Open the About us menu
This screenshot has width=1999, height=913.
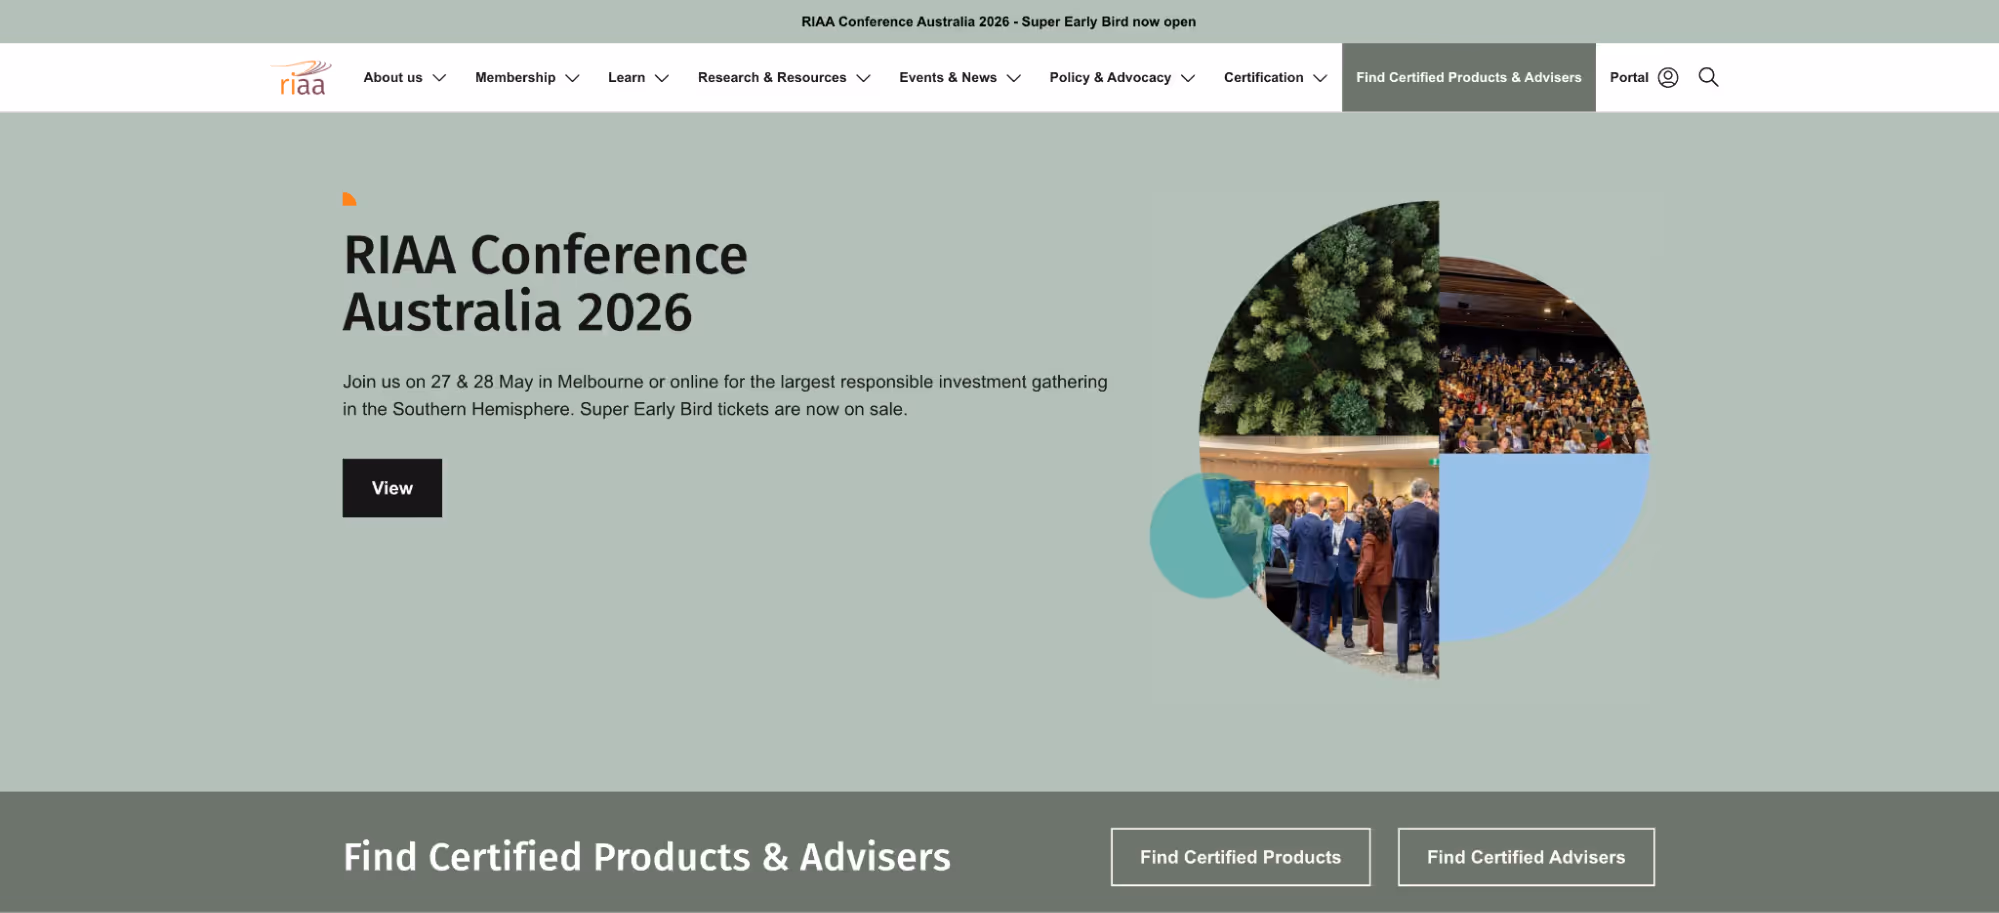393,77
